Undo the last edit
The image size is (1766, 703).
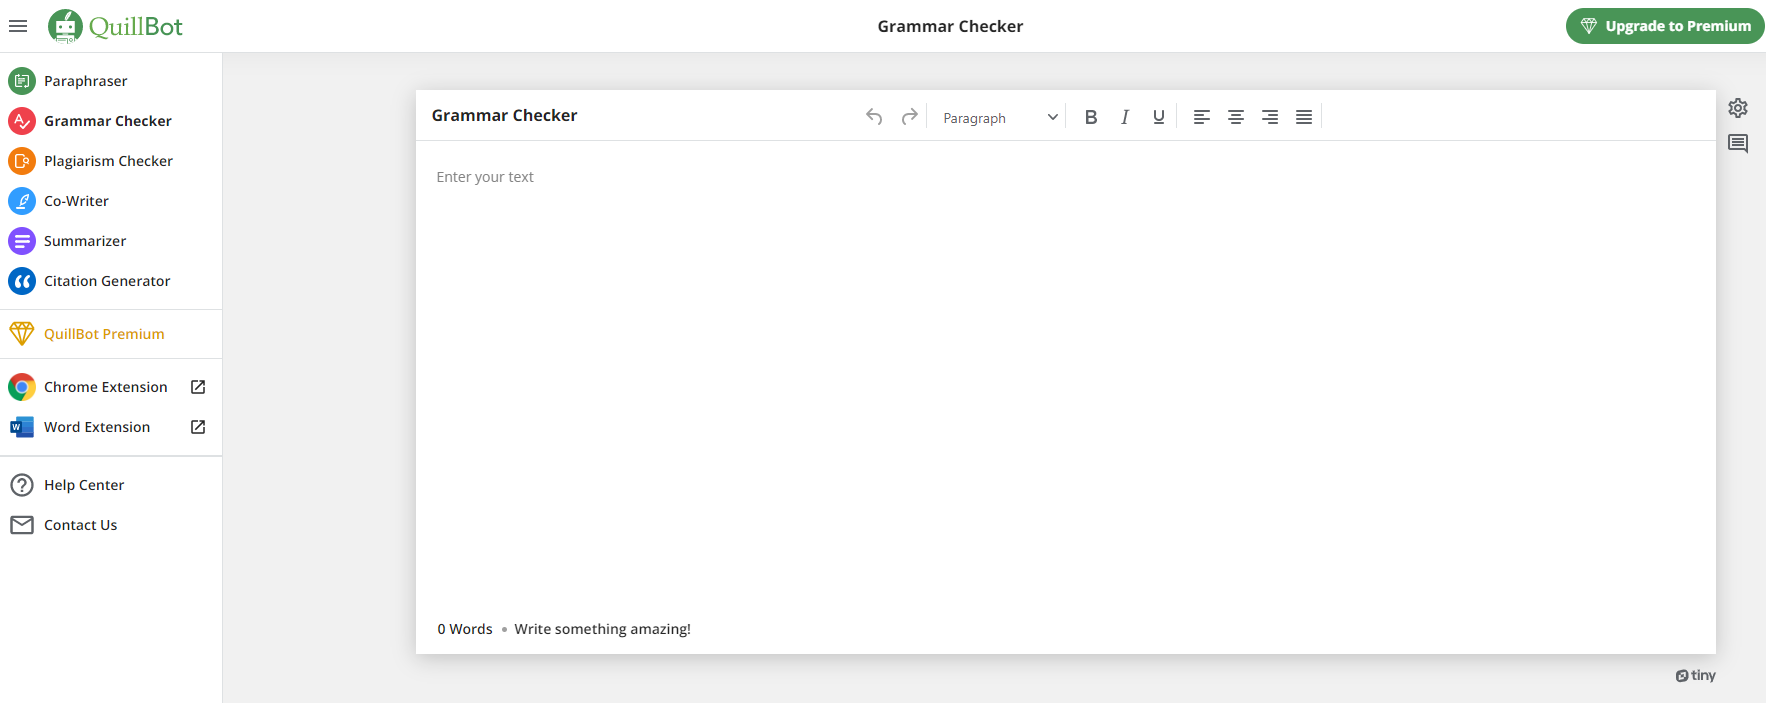pos(874,117)
